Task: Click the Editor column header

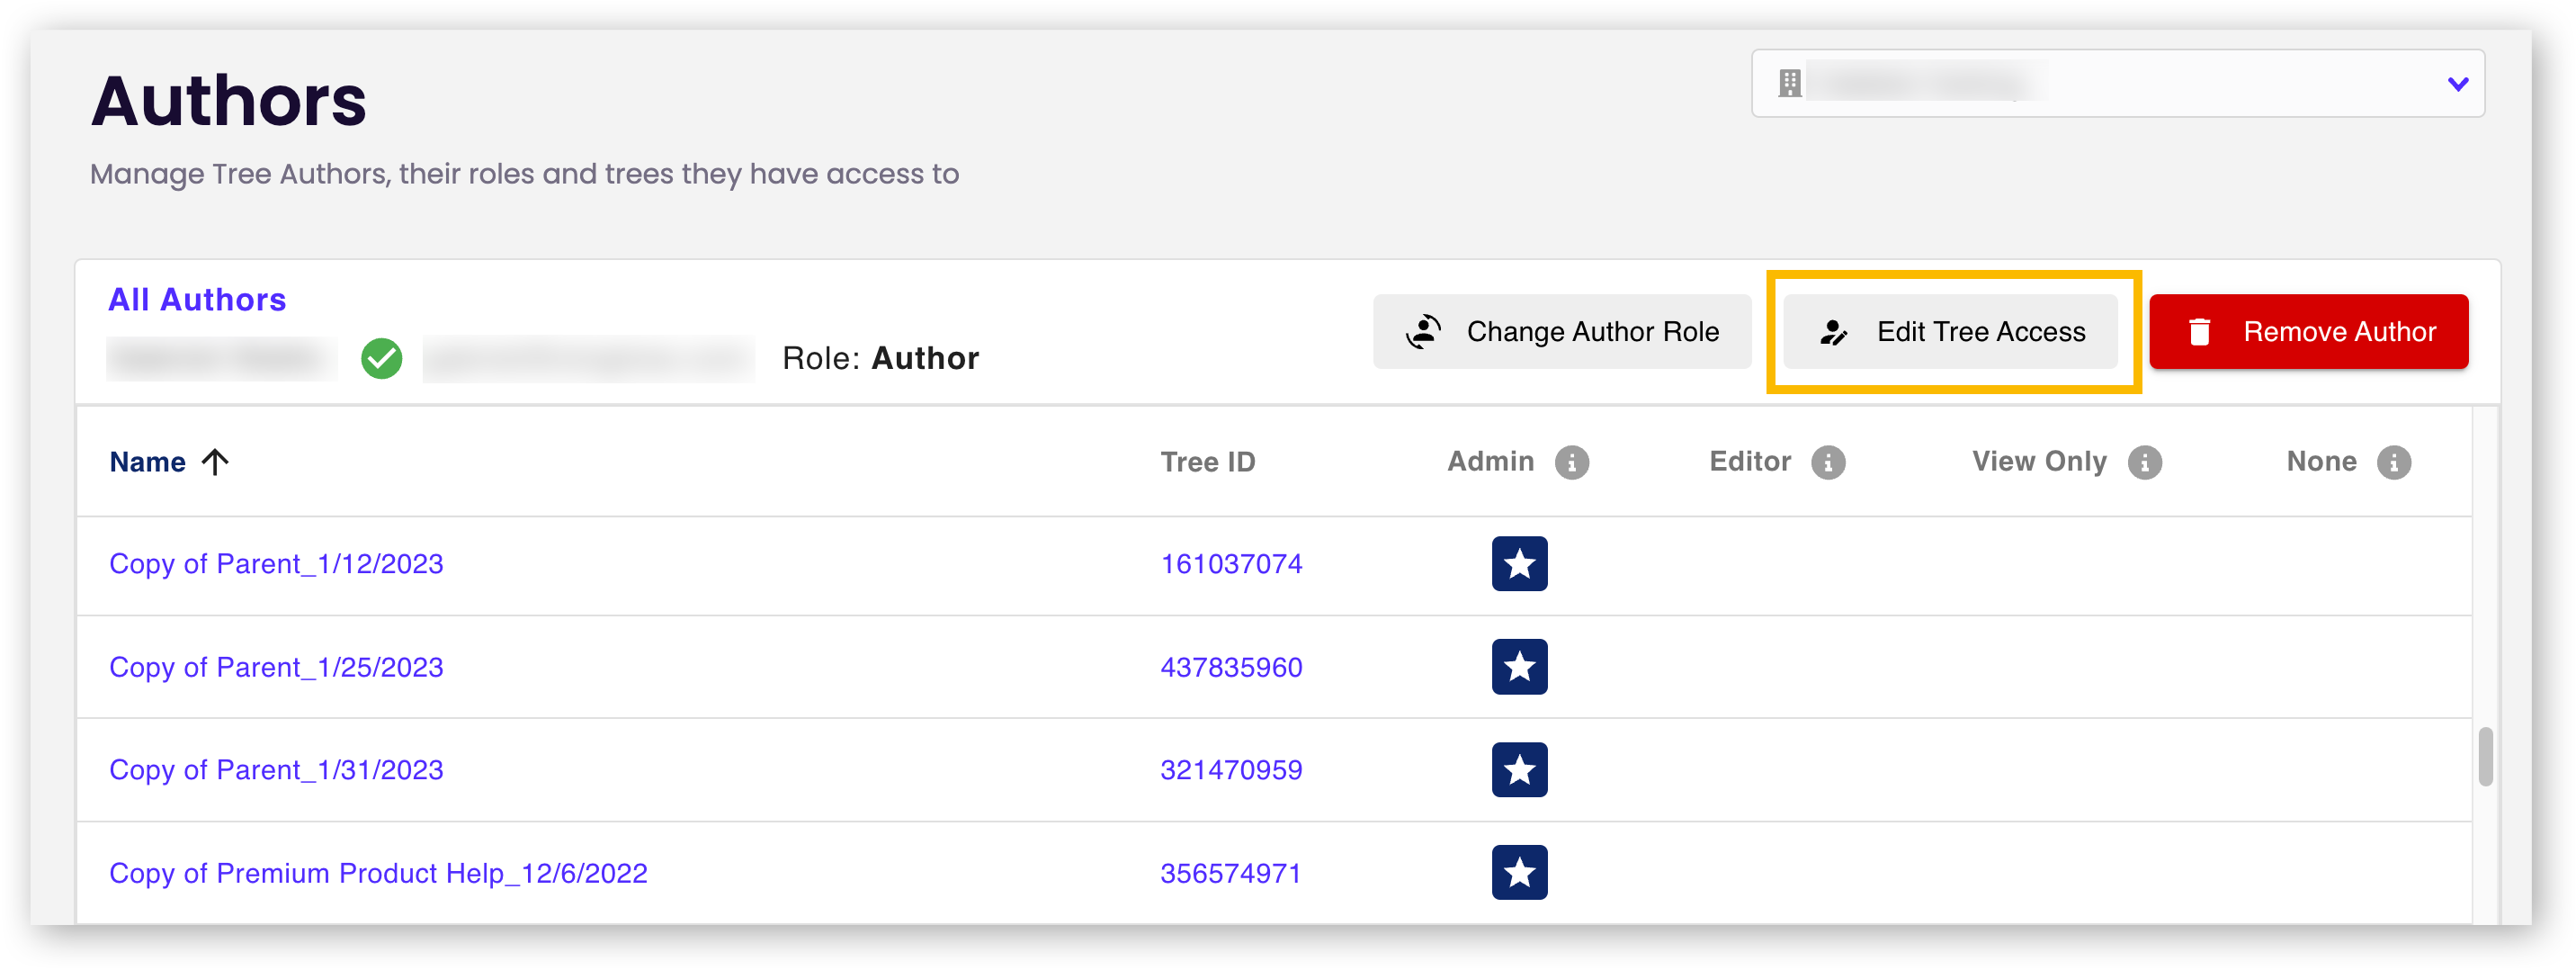Action: click(1750, 462)
